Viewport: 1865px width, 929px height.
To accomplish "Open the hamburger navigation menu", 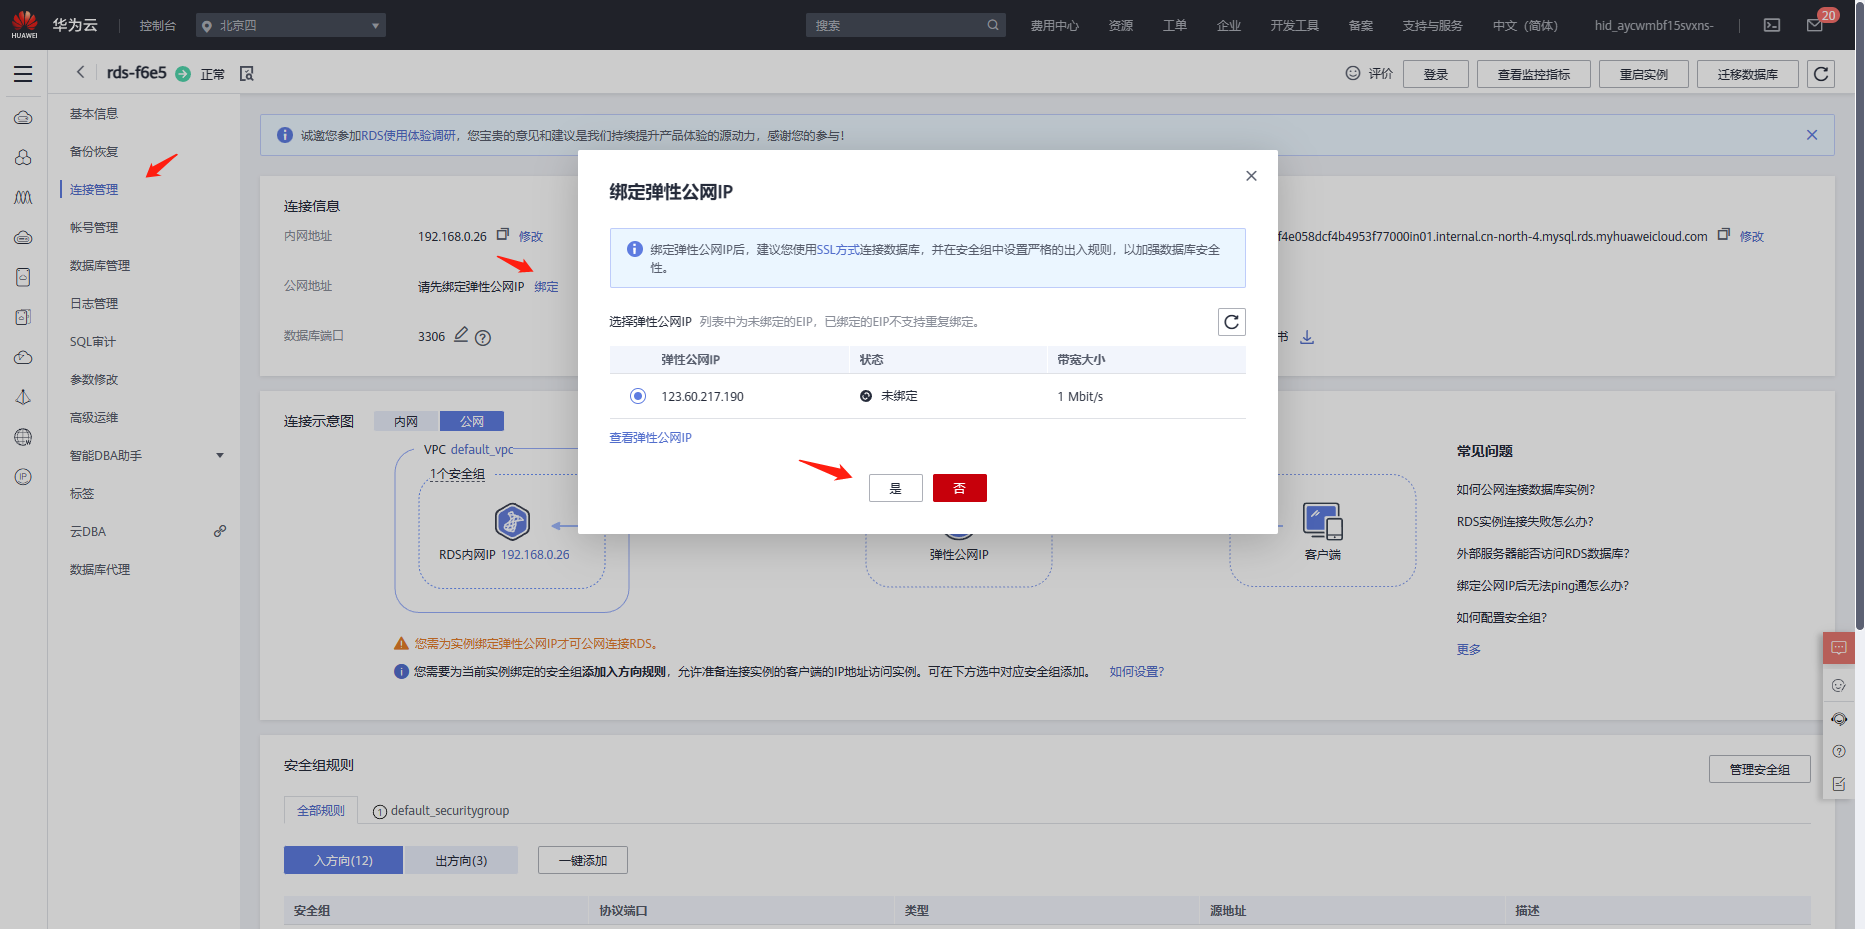I will click(x=23, y=74).
